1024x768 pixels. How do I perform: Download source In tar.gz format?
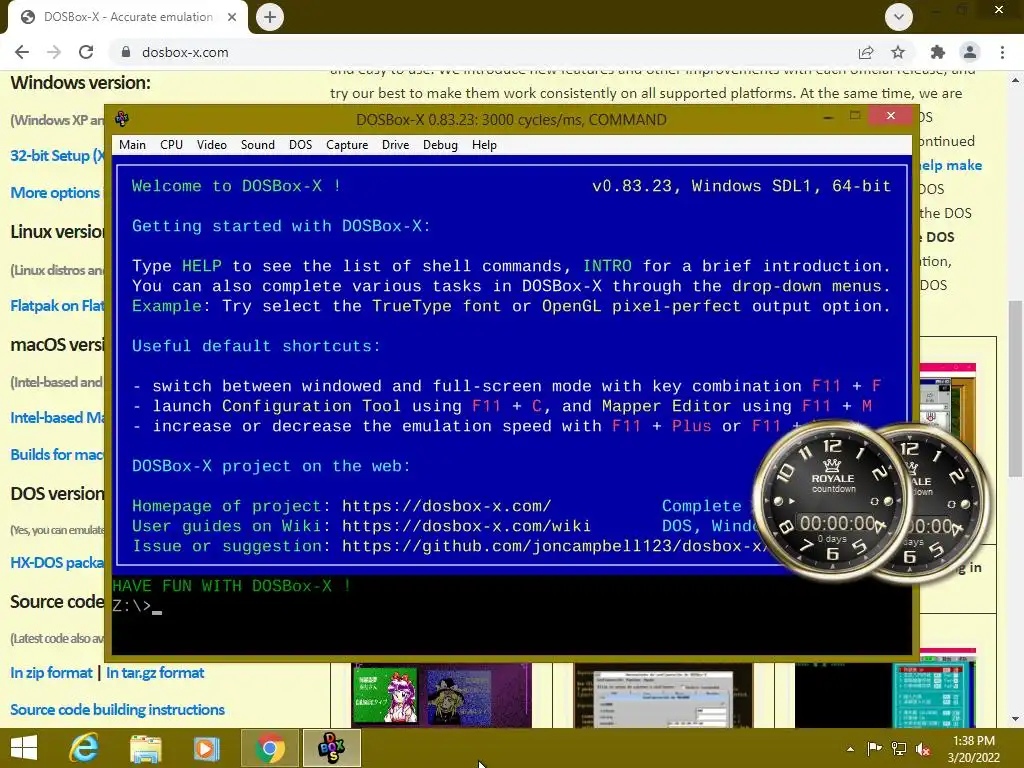click(x=155, y=673)
